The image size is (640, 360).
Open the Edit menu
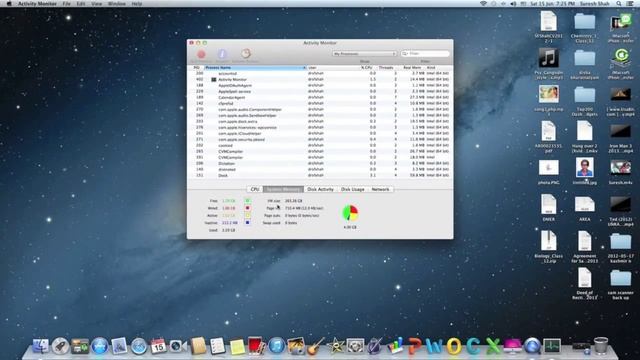tap(81, 4)
